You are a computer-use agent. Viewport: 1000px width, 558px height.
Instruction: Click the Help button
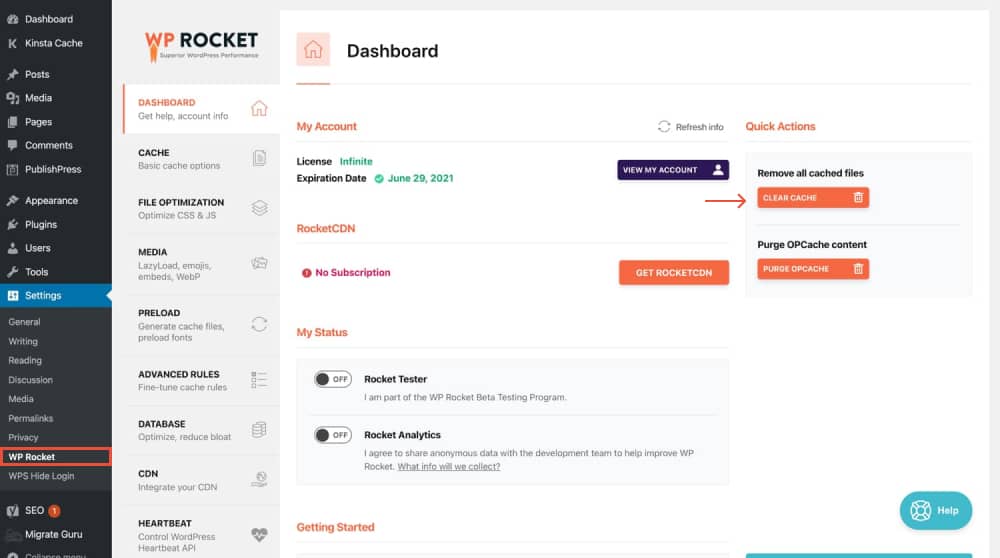point(936,510)
